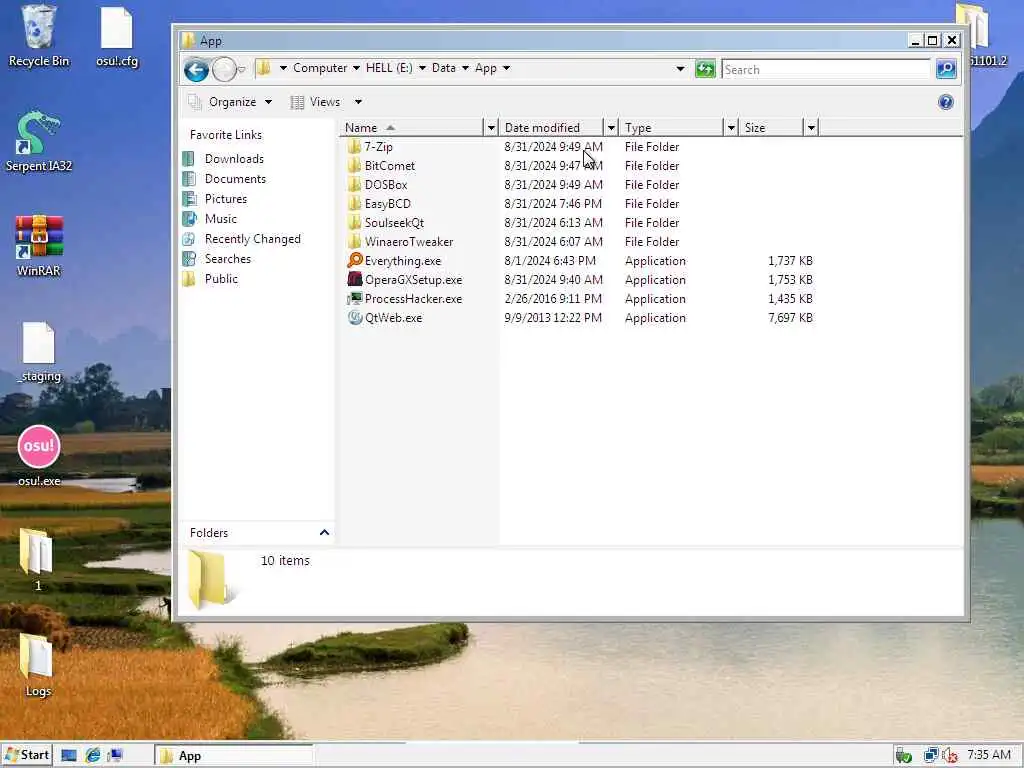
Task: Open Downloads in Favorite Links
Action: pyautogui.click(x=234, y=159)
